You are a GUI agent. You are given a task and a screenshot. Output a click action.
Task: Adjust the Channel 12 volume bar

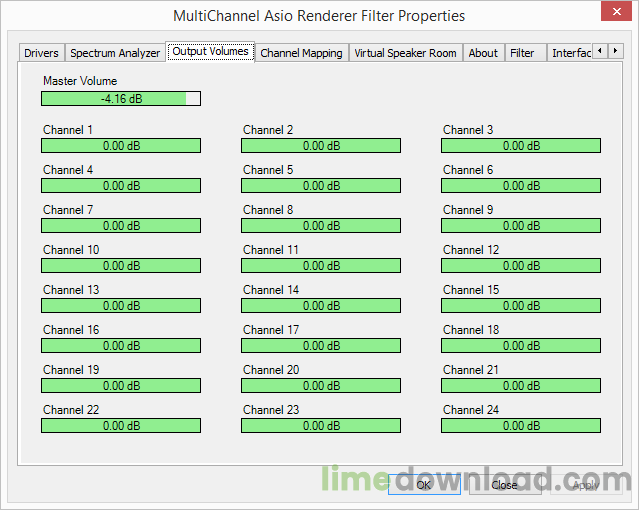[521, 265]
